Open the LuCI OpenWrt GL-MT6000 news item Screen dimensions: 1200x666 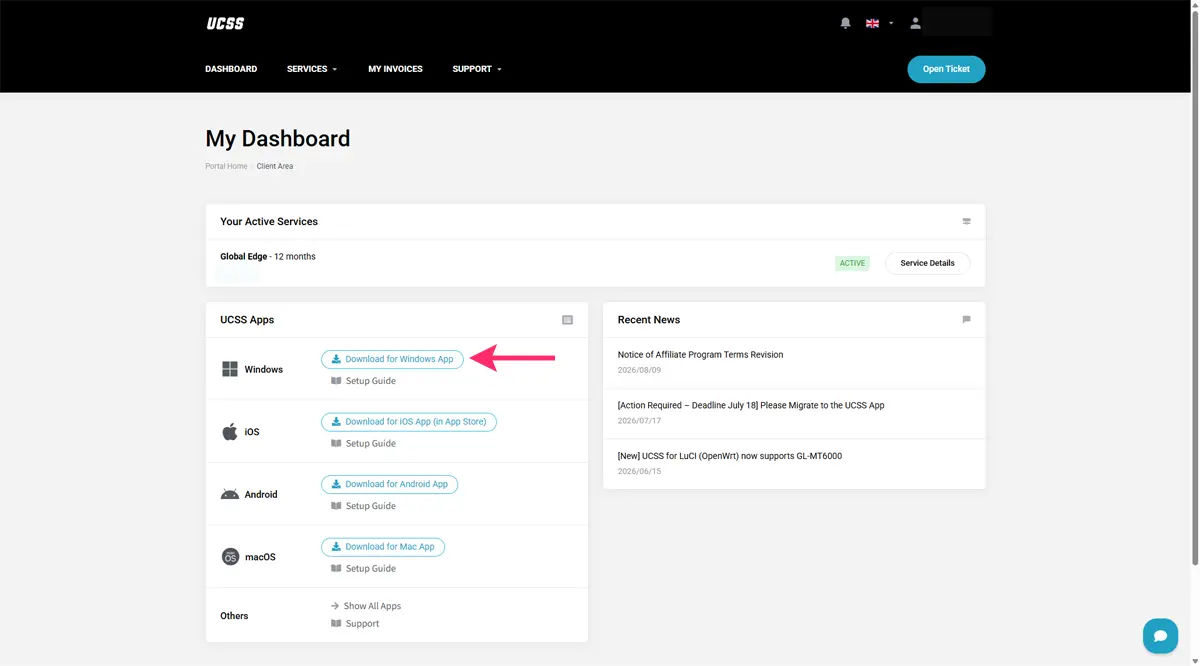(x=730, y=456)
